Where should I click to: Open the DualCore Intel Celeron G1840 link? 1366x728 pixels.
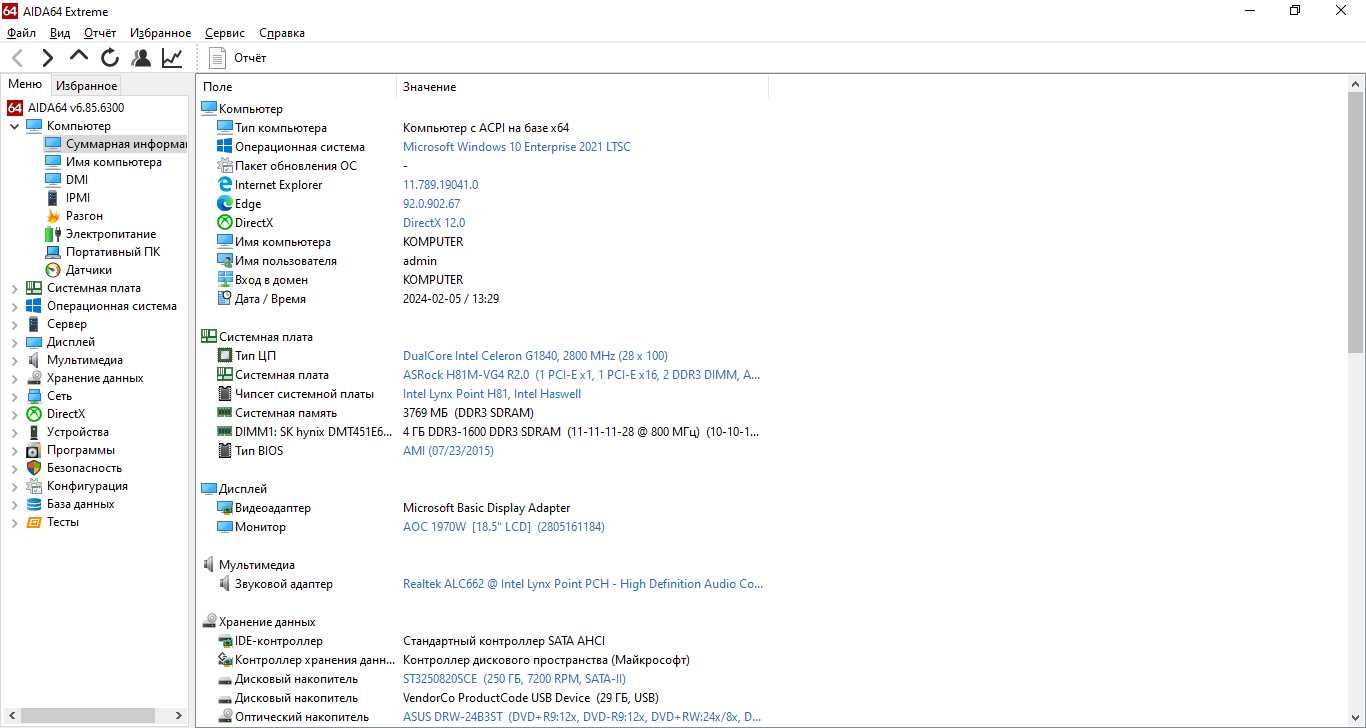click(x=535, y=356)
